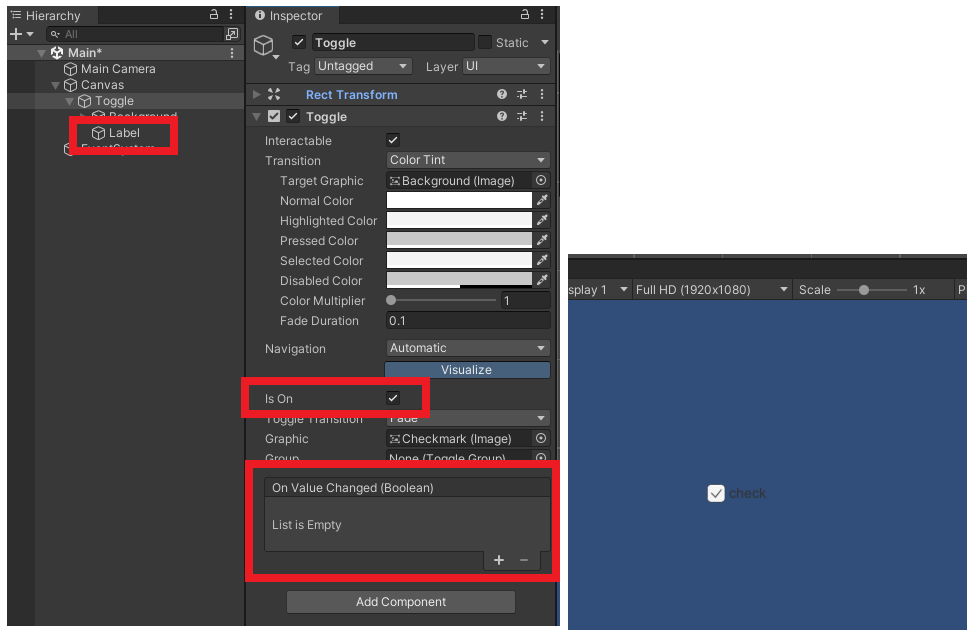The width and height of the screenshot is (979, 642).
Task: Edit the object name field Toggle
Action: click(393, 42)
